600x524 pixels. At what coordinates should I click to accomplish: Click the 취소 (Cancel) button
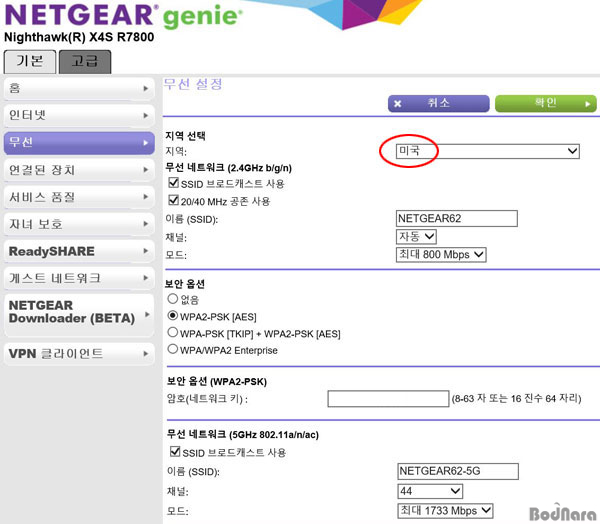click(x=439, y=104)
